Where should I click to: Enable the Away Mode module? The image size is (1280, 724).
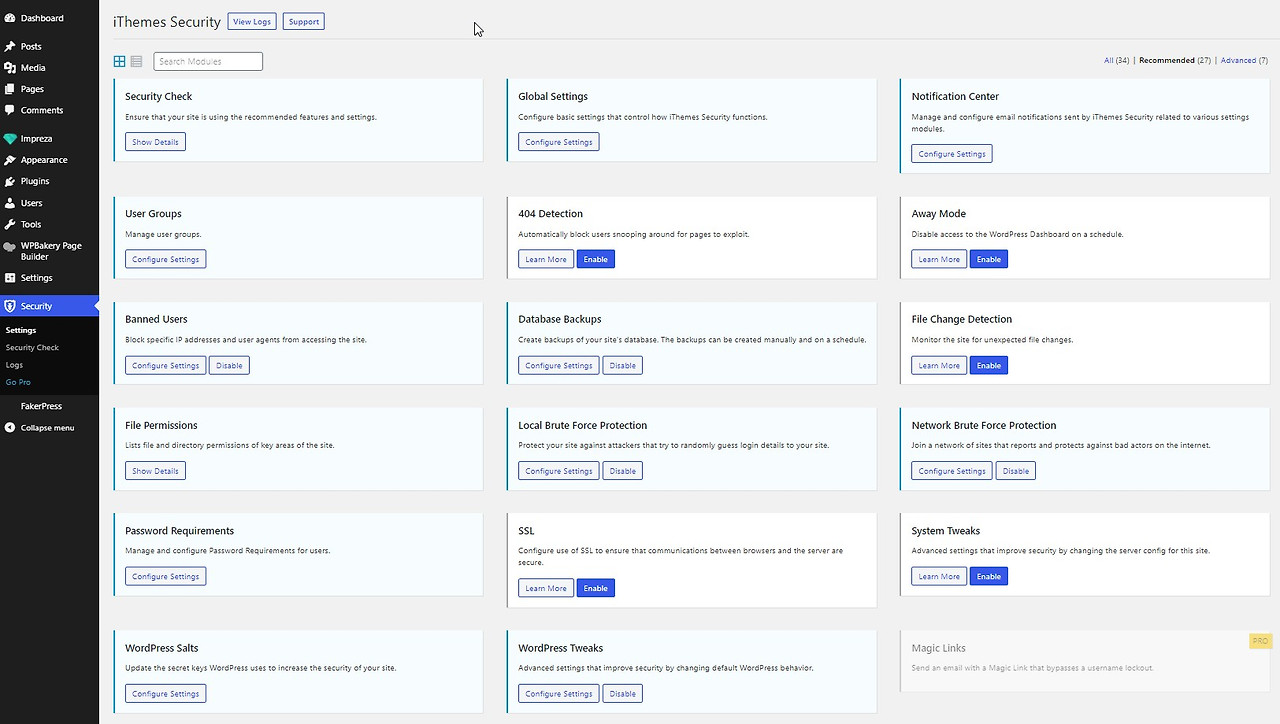(x=989, y=259)
